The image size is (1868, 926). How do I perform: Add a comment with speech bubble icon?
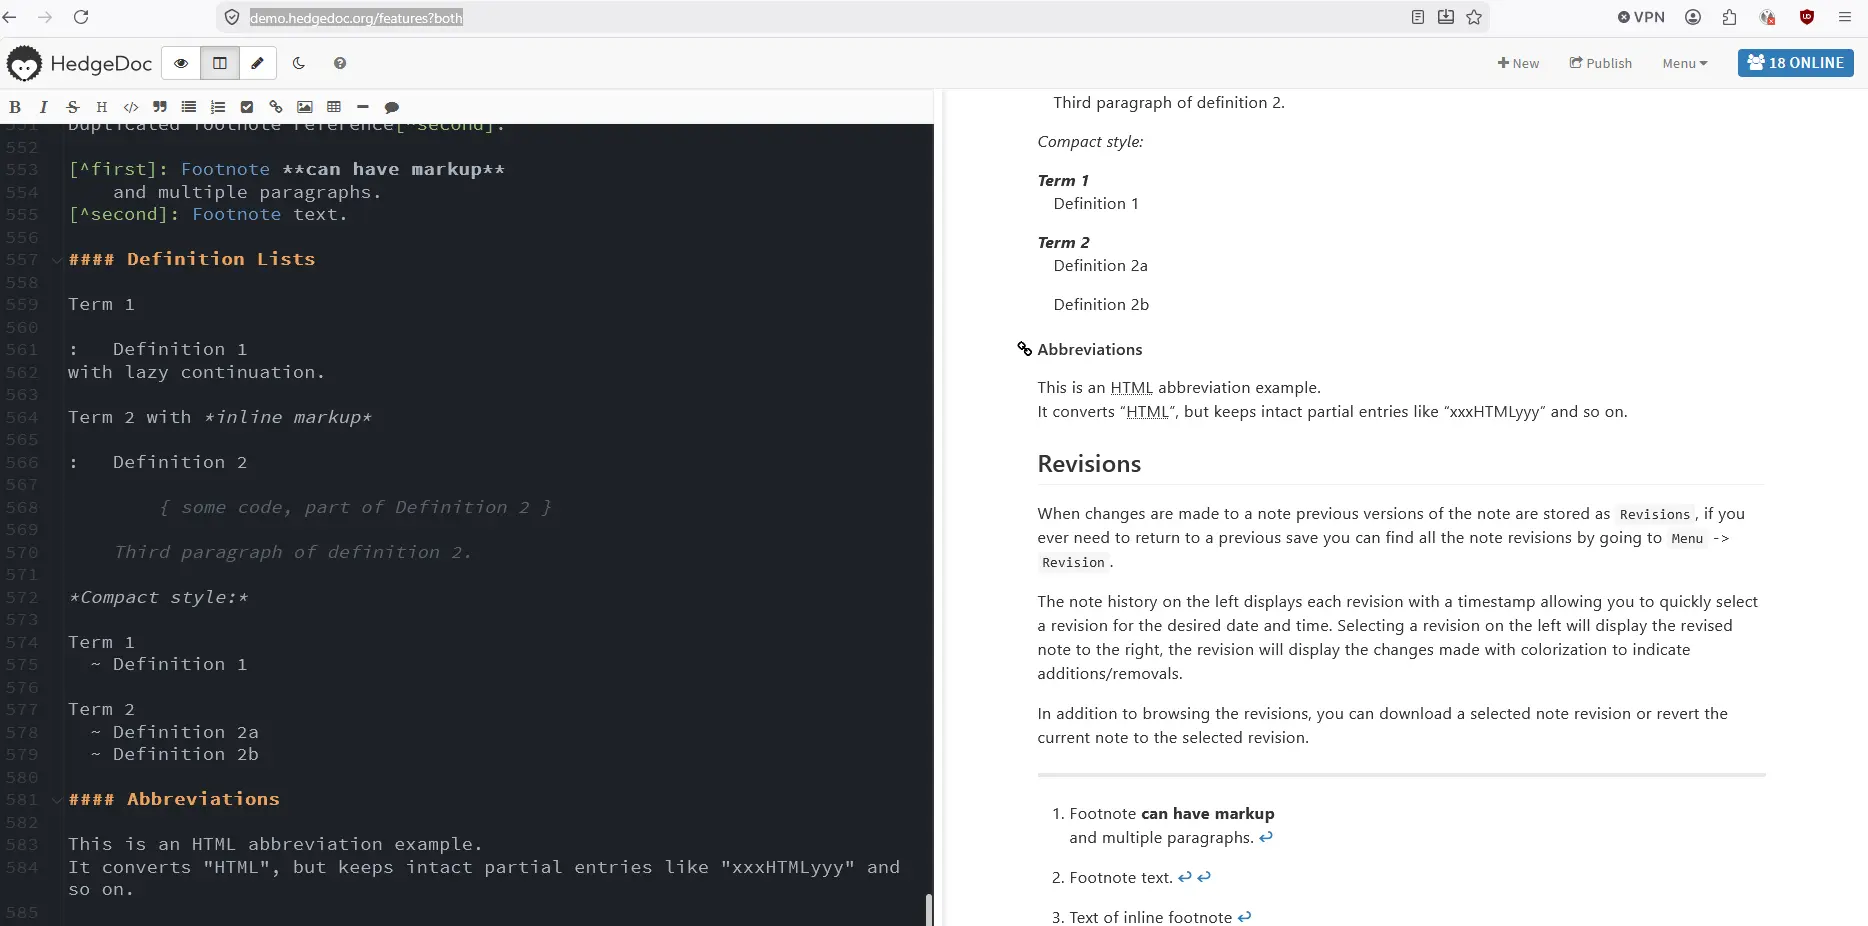coord(392,107)
